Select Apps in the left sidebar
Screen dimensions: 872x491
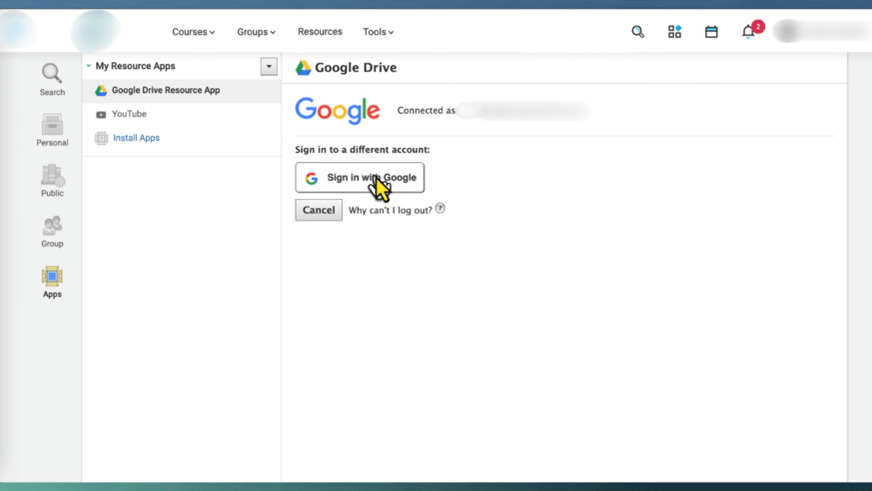tap(52, 282)
